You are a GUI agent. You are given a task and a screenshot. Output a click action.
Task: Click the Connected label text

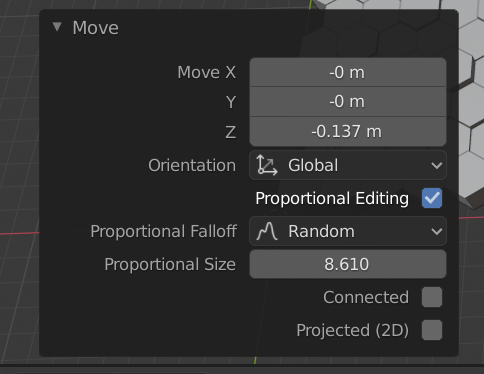coord(366,297)
